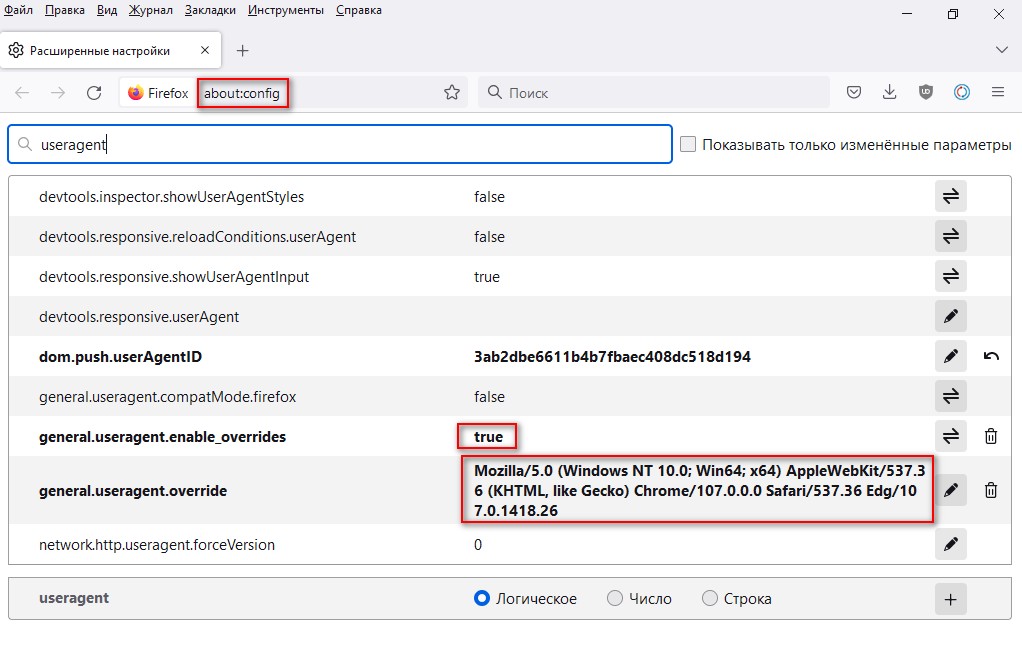Click the devtools.responsive.userAgent name
Screen dimensions: 1022x669
click(139, 317)
